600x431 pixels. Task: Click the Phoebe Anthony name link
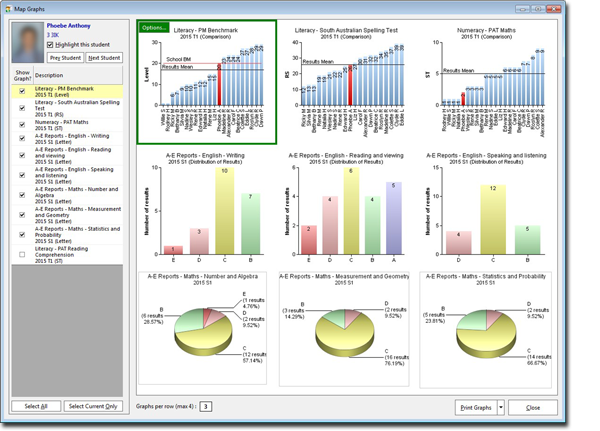pos(68,26)
